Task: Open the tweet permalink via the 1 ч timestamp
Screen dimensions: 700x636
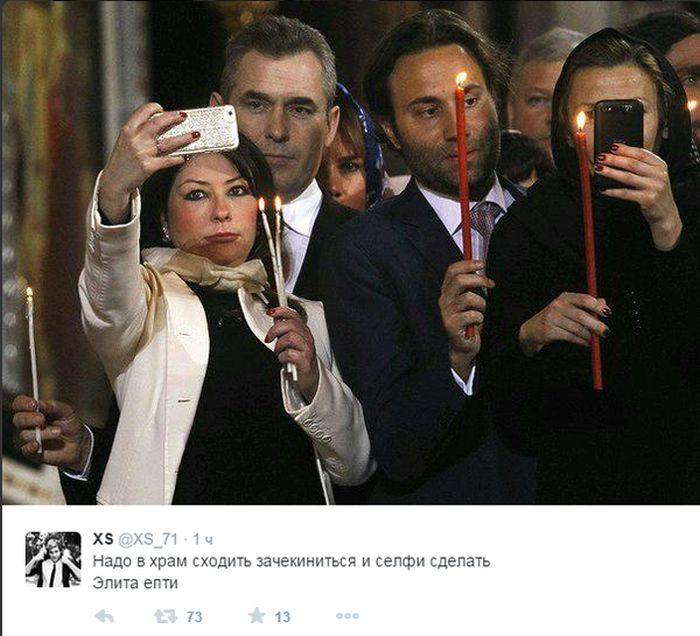Action: click(203, 540)
